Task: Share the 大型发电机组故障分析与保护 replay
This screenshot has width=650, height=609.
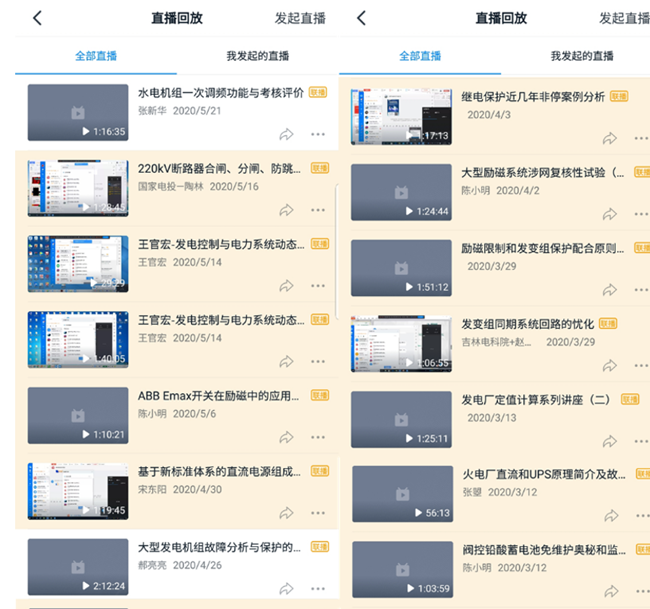Action: pos(287,589)
